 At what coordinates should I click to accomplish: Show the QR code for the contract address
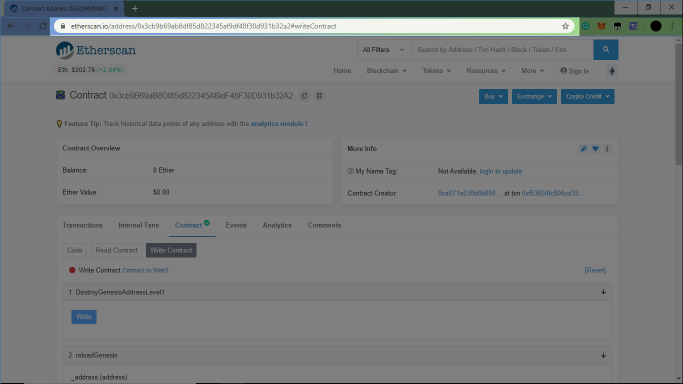tap(319, 96)
